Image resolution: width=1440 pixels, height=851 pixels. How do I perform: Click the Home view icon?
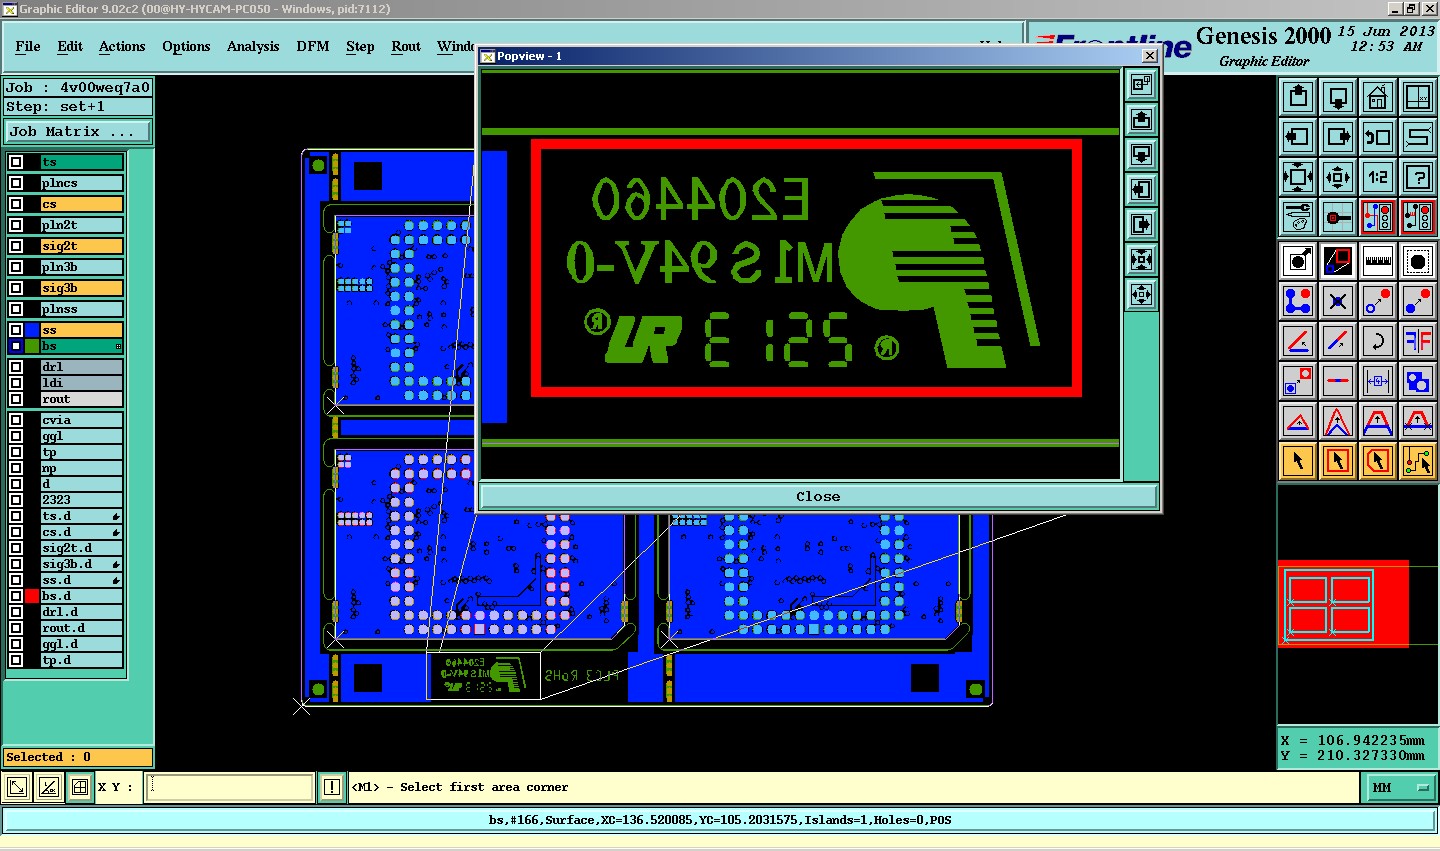[x=1378, y=97]
